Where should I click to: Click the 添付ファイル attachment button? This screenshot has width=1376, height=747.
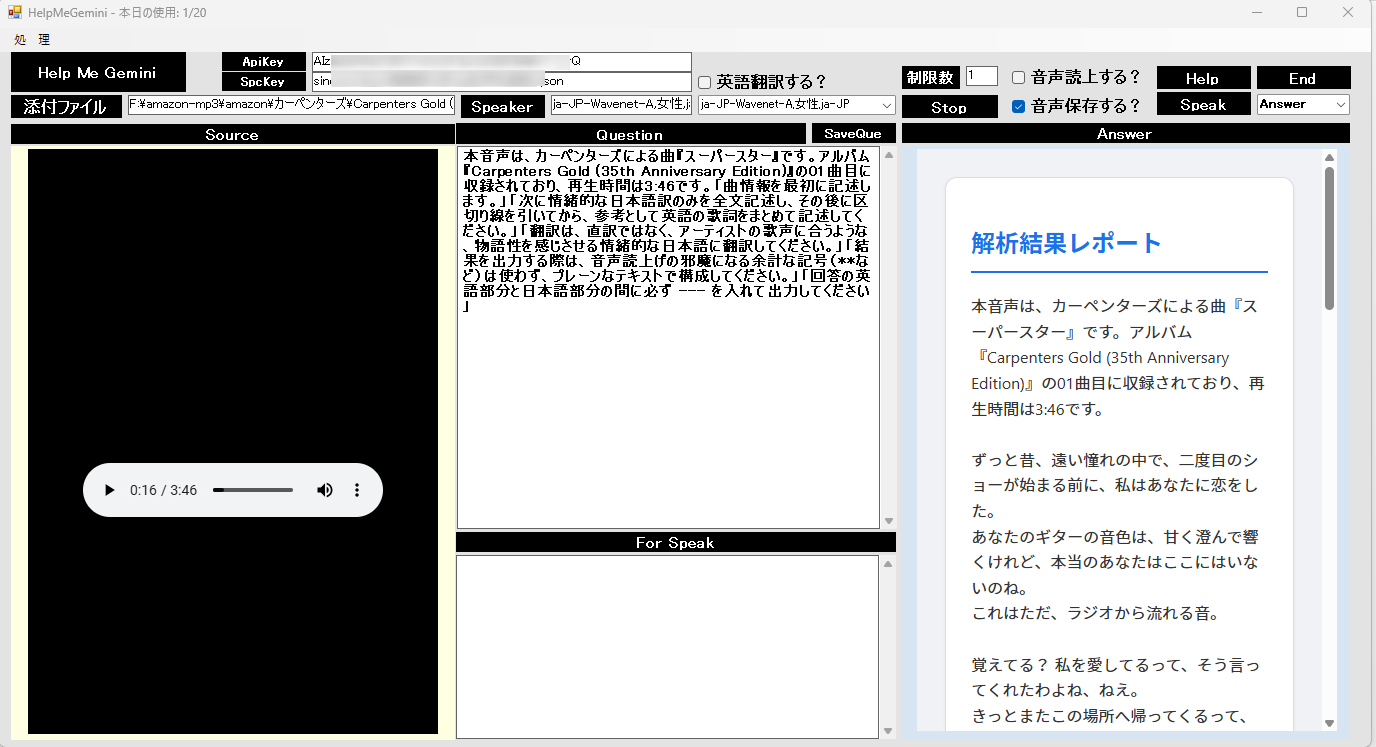click(65, 107)
